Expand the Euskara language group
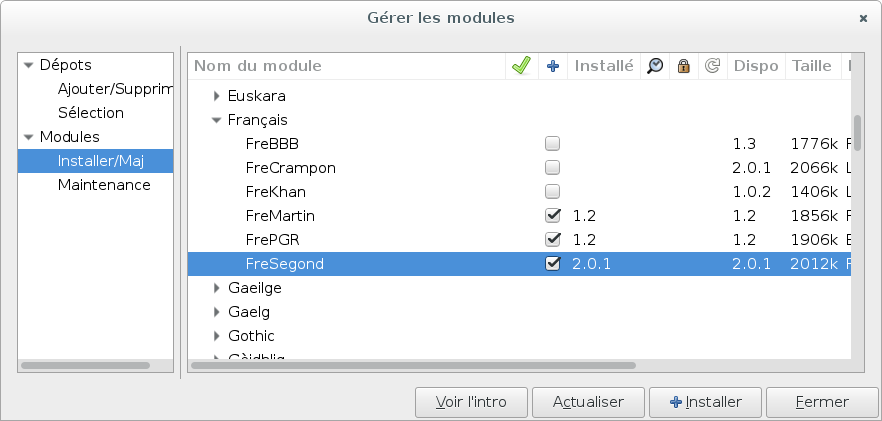This screenshot has height=421, width=882. click(x=217, y=96)
